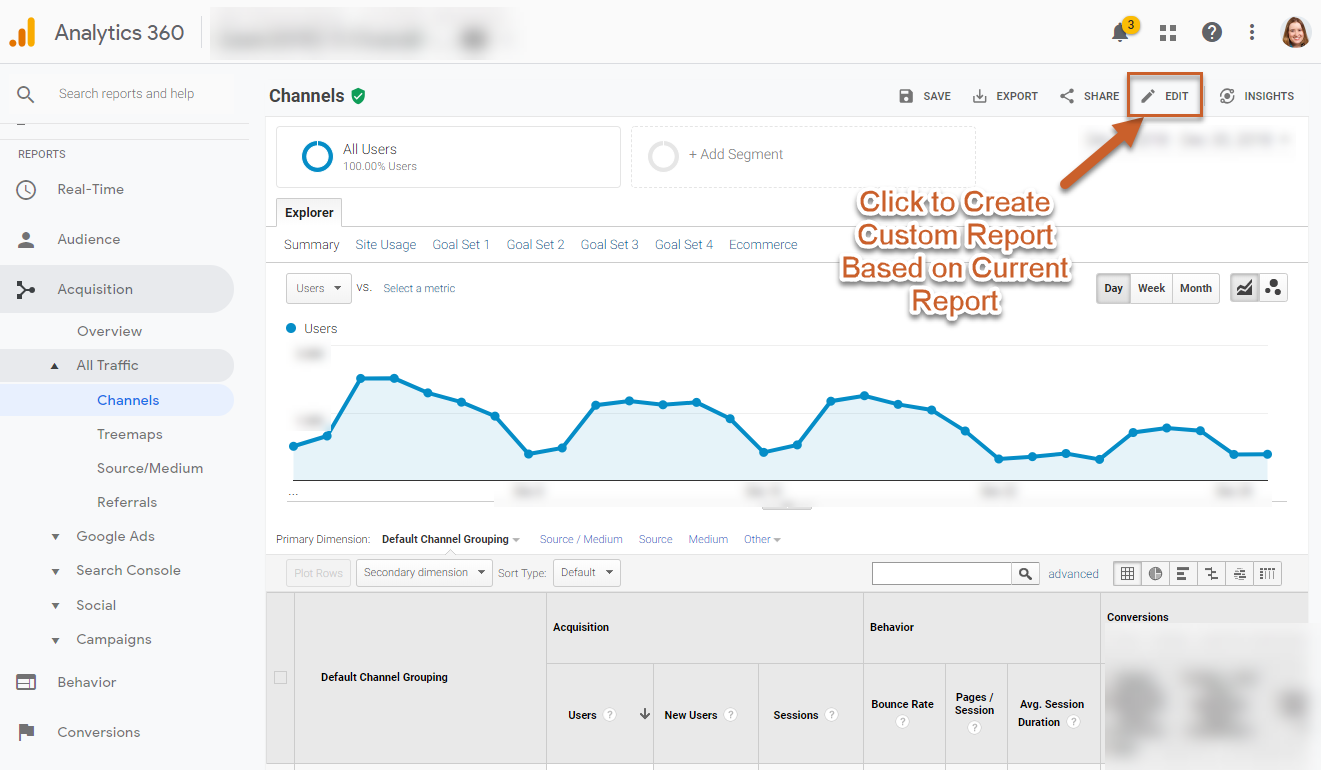Tick the select-all rows checkbox
The image size is (1321, 770).
coord(280,677)
